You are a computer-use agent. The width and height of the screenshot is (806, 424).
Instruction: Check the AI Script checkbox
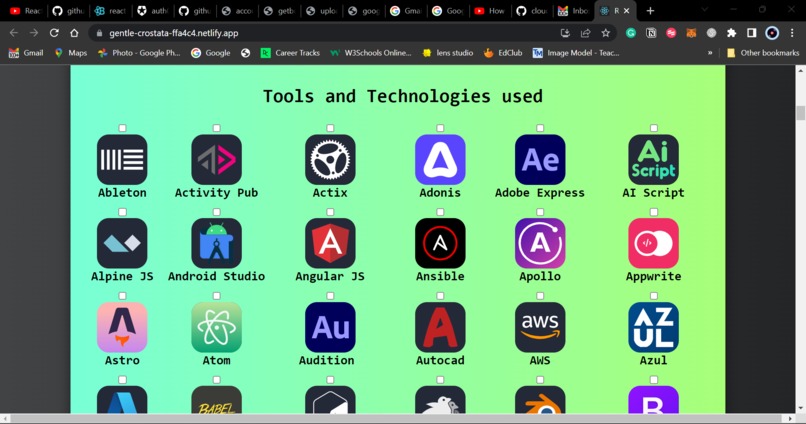click(653, 128)
